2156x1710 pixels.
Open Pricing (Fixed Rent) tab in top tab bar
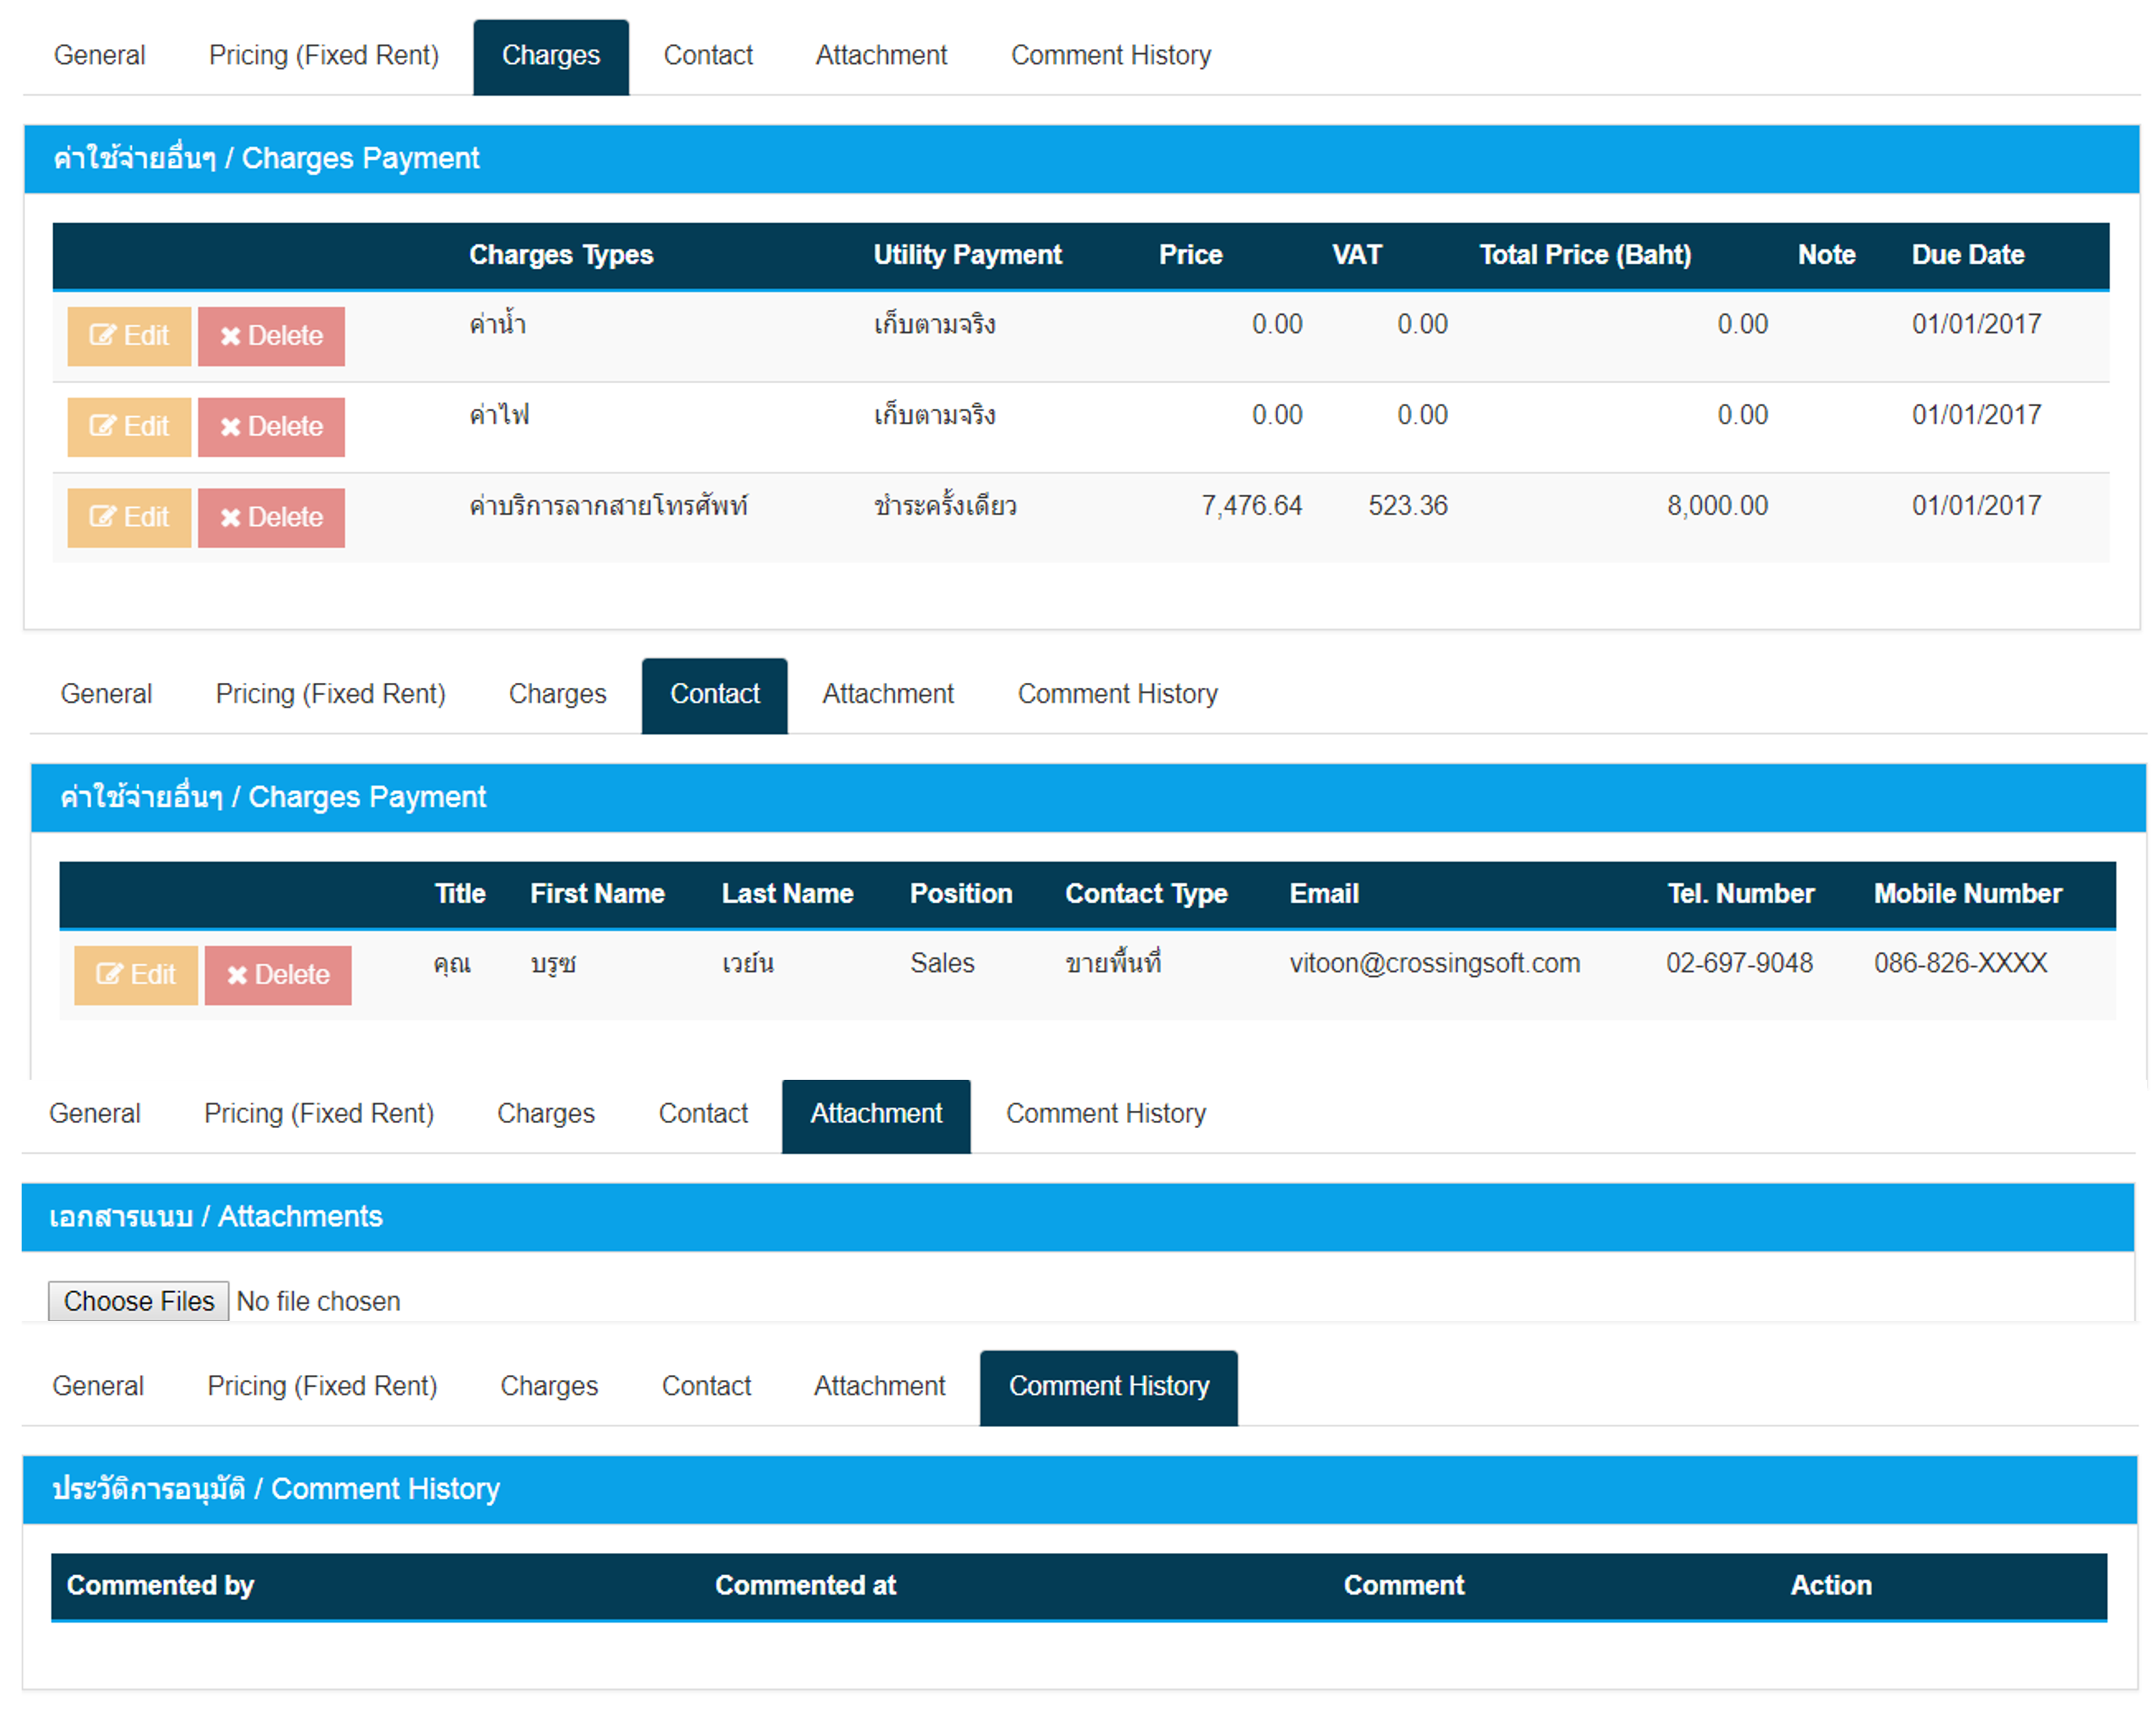tap(324, 56)
